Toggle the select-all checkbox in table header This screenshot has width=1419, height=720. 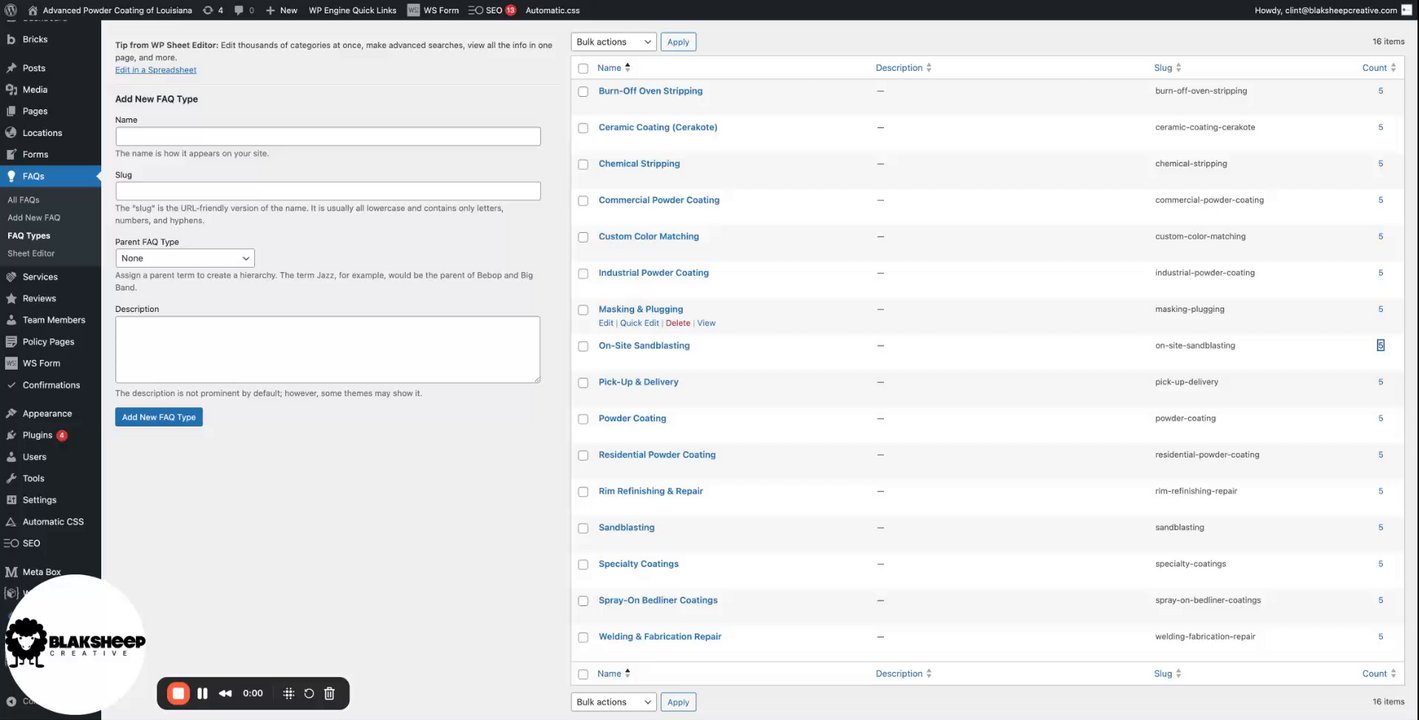[x=583, y=68]
